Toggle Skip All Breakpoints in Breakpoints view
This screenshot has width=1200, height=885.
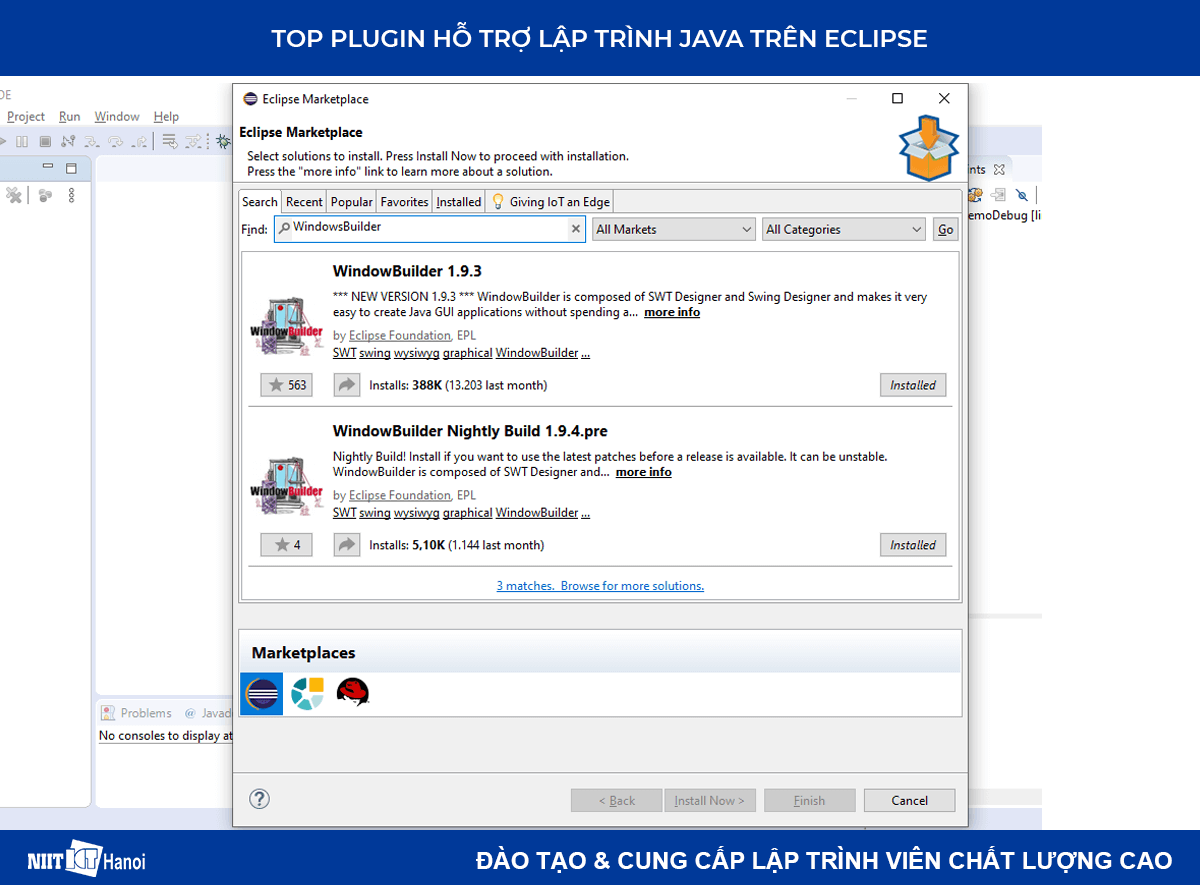point(1022,194)
